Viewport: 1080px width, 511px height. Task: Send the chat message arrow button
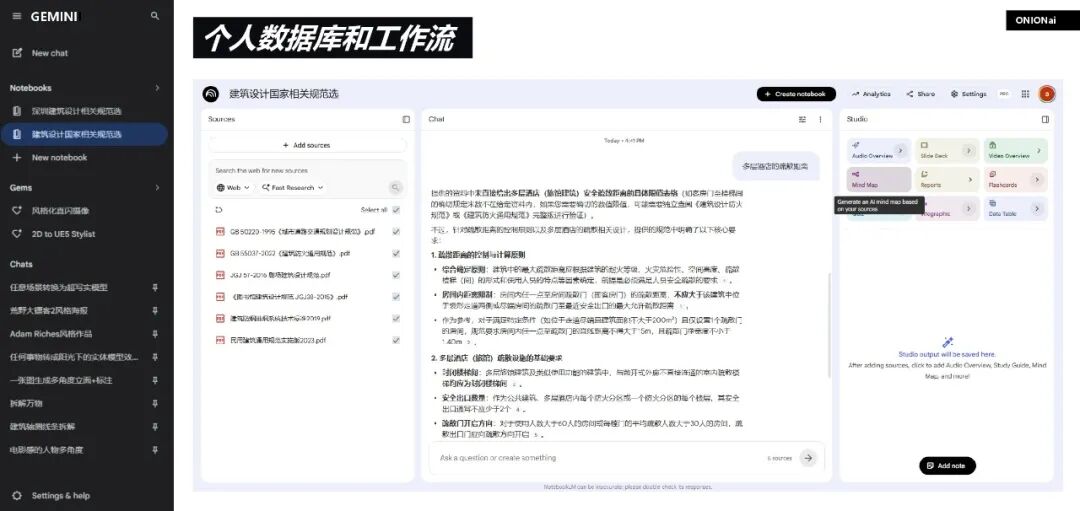coord(808,458)
